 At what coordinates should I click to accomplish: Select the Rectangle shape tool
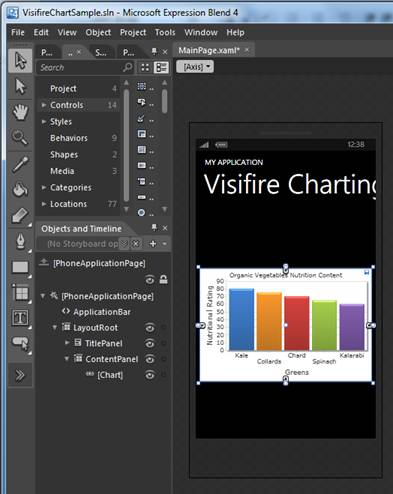(20, 267)
